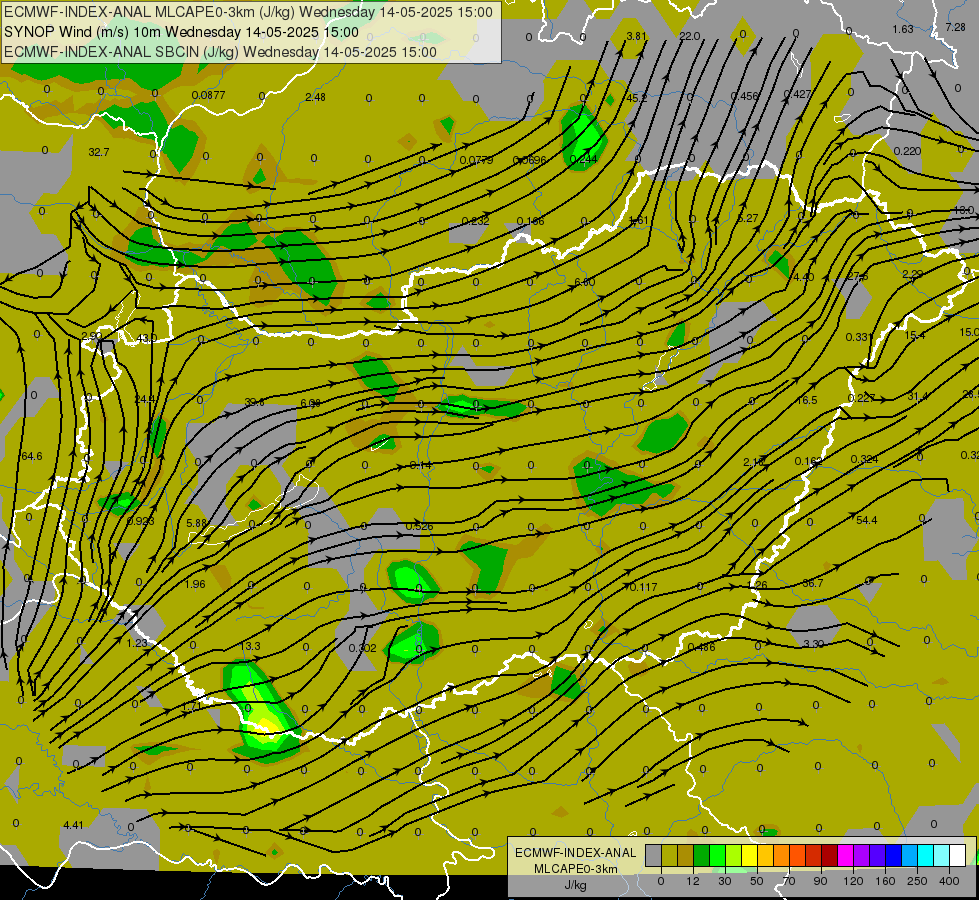Click the map value 7.28
Image resolution: width=979 pixels, height=900 pixels.
955,27
